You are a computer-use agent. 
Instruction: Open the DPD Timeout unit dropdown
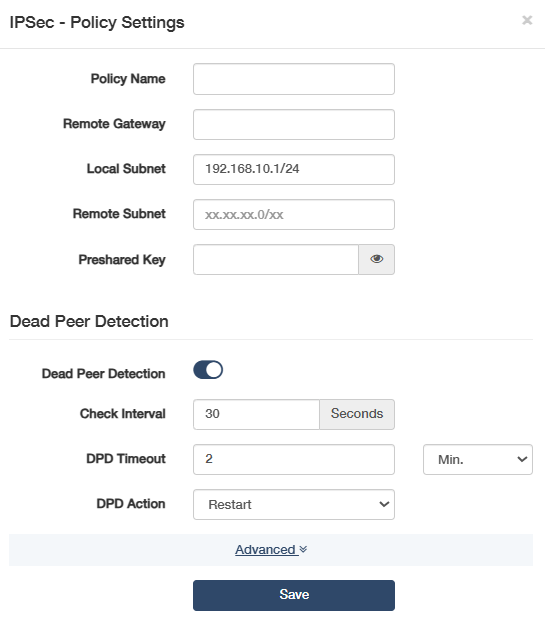(x=478, y=459)
